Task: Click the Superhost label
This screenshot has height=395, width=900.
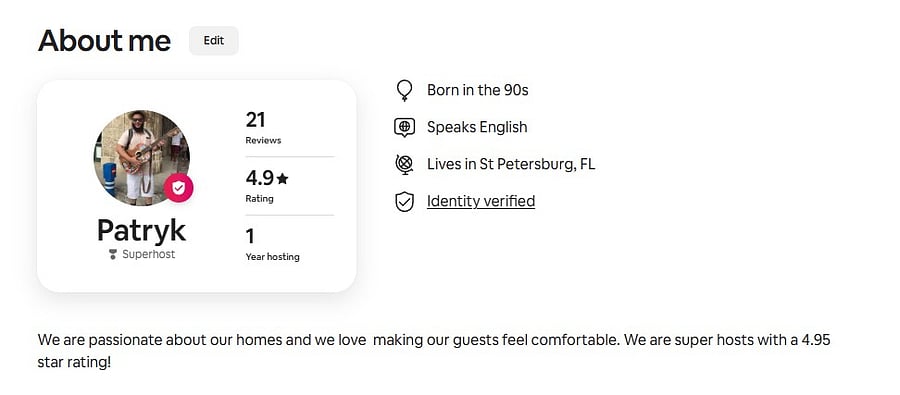Action: 149,254
